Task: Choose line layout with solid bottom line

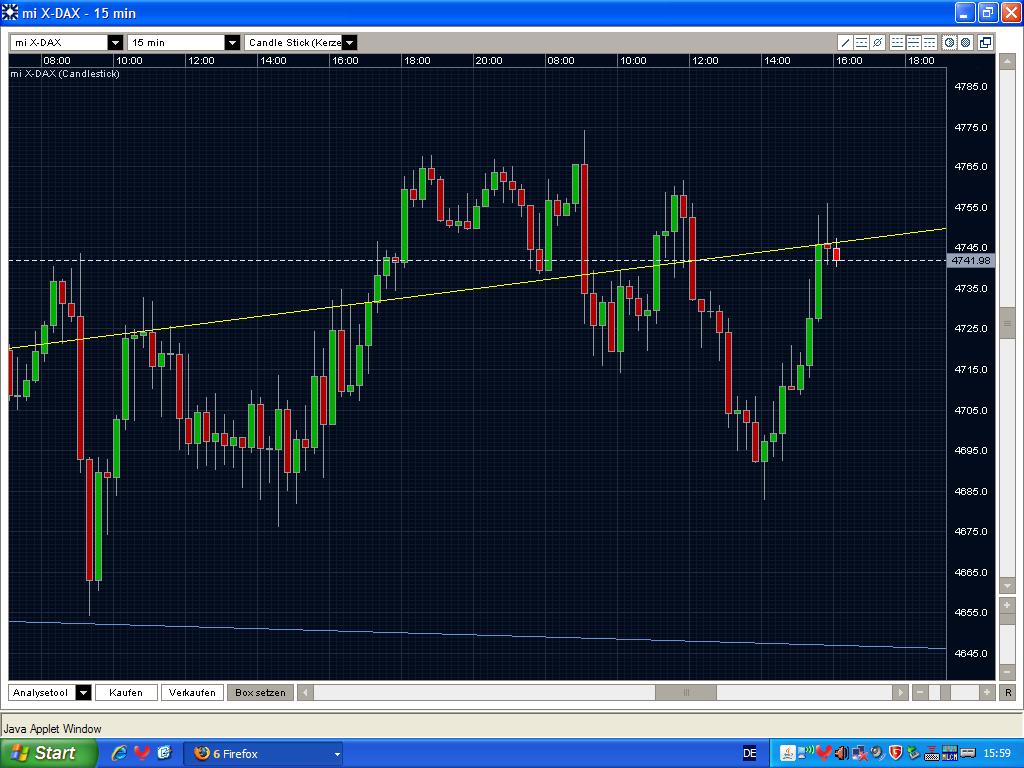Action: click(897, 42)
